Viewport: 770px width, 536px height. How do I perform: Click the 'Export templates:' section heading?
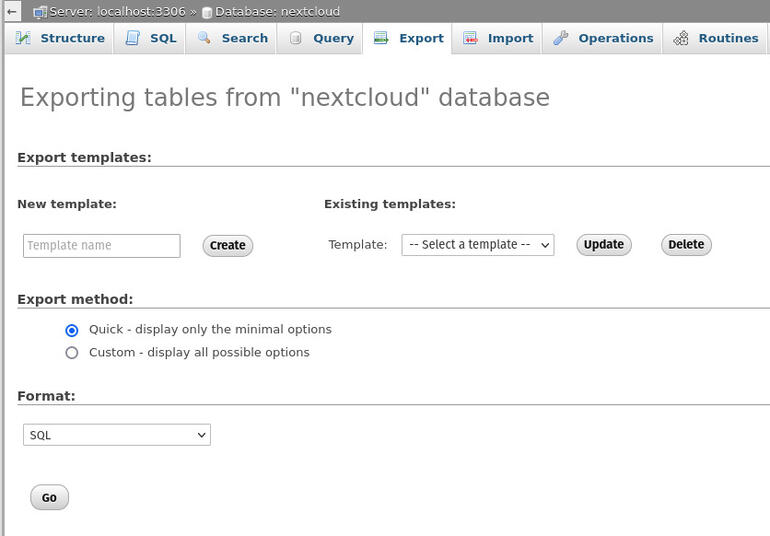tap(84, 157)
